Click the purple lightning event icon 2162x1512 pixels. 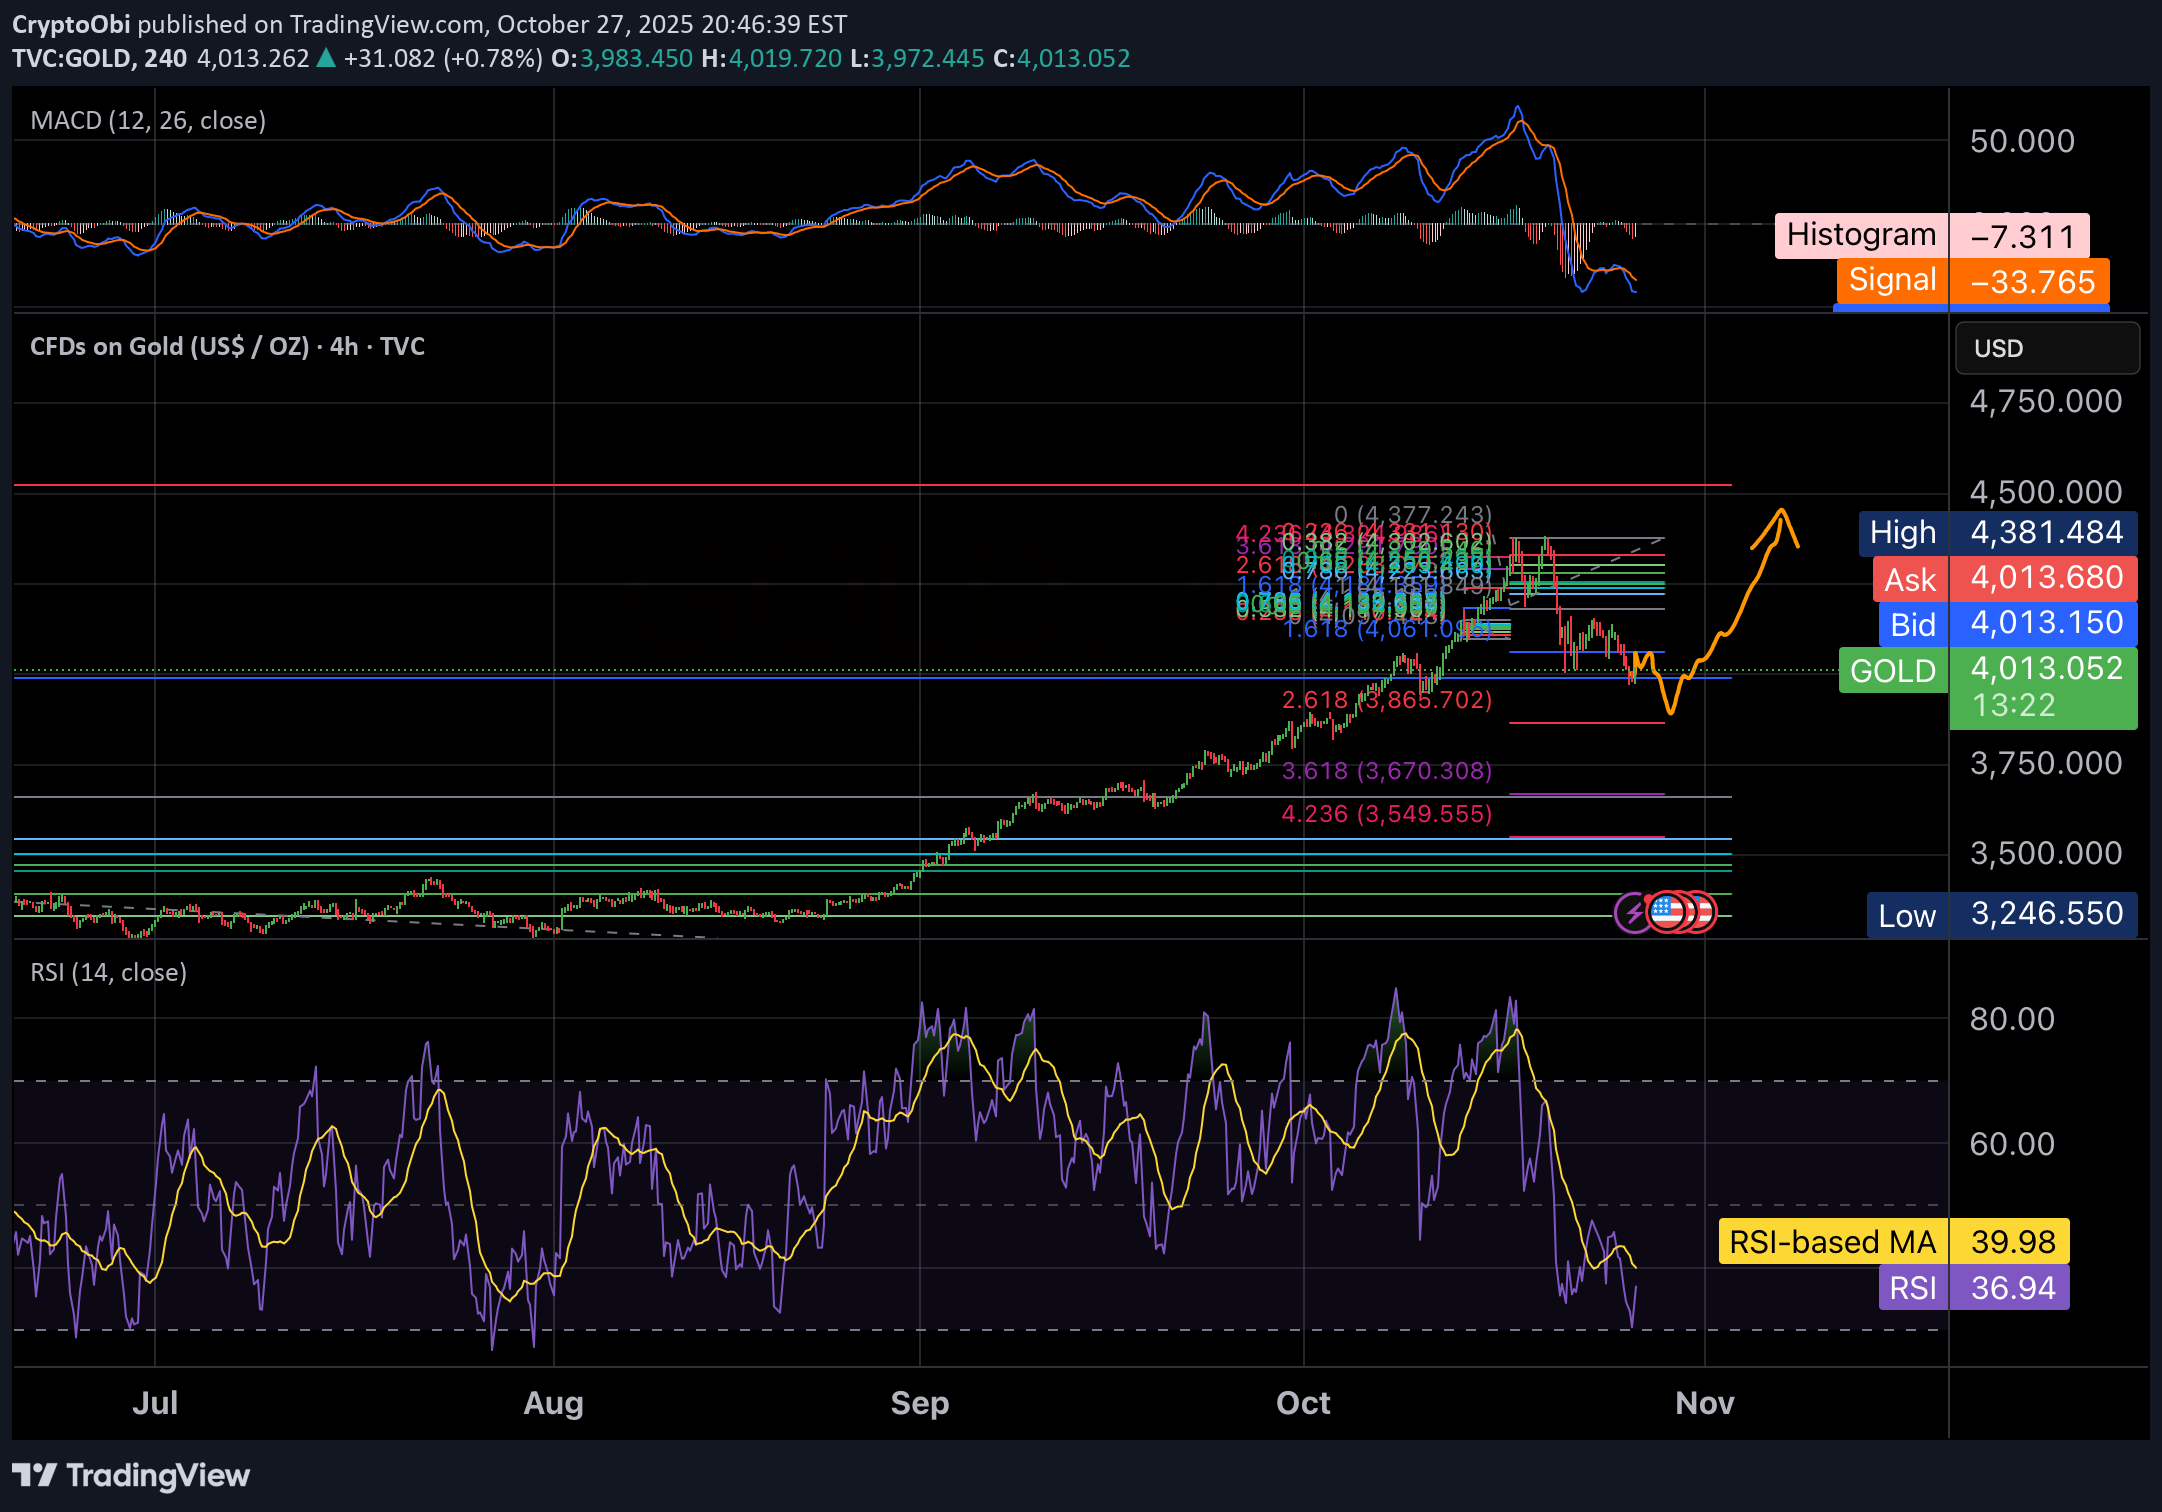tap(1632, 912)
